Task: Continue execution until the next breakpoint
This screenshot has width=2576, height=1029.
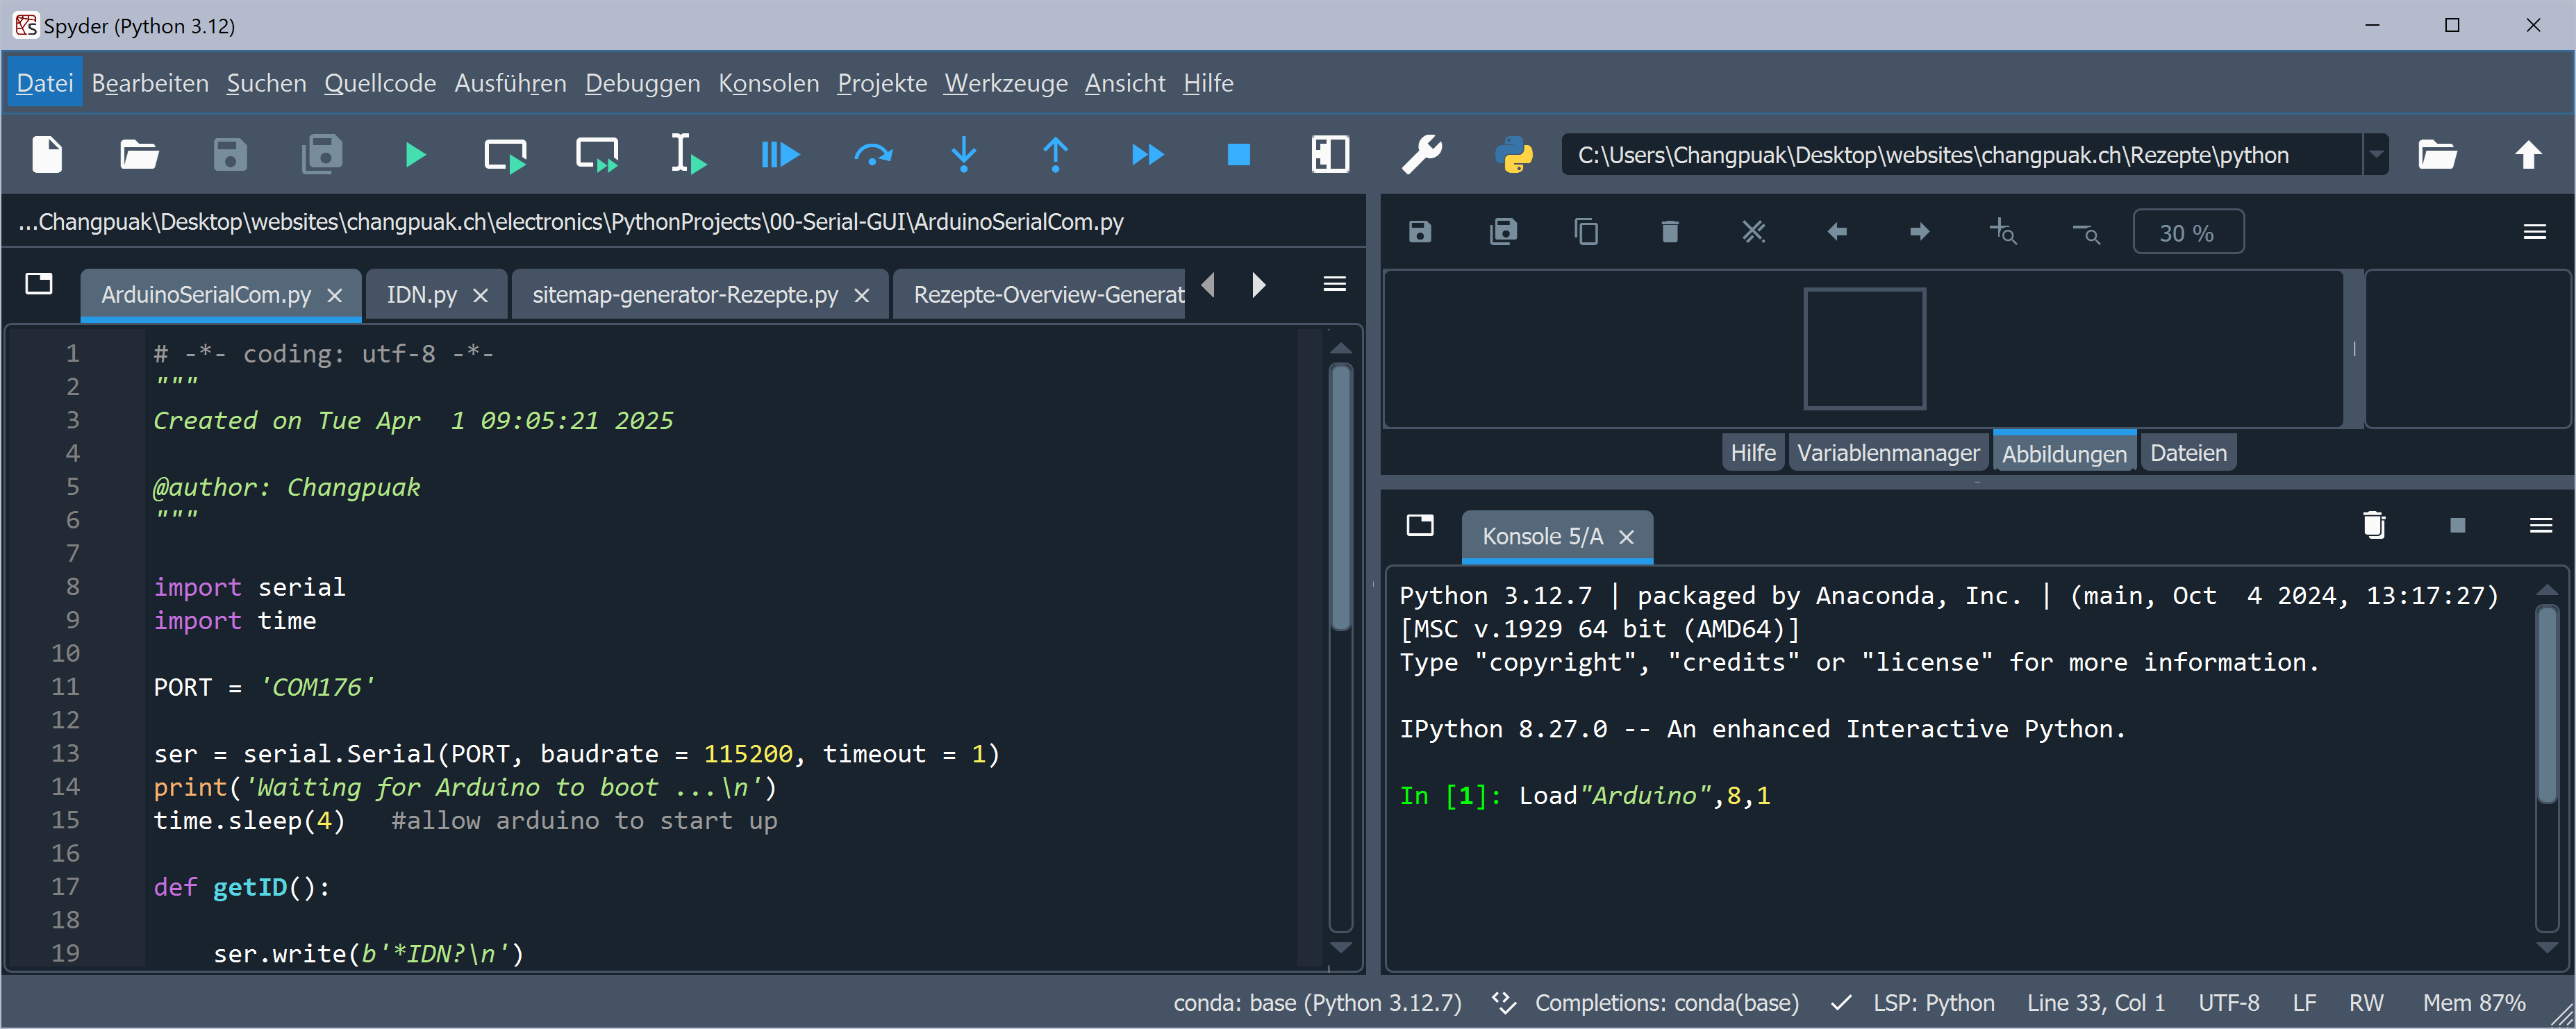Action: [1147, 155]
